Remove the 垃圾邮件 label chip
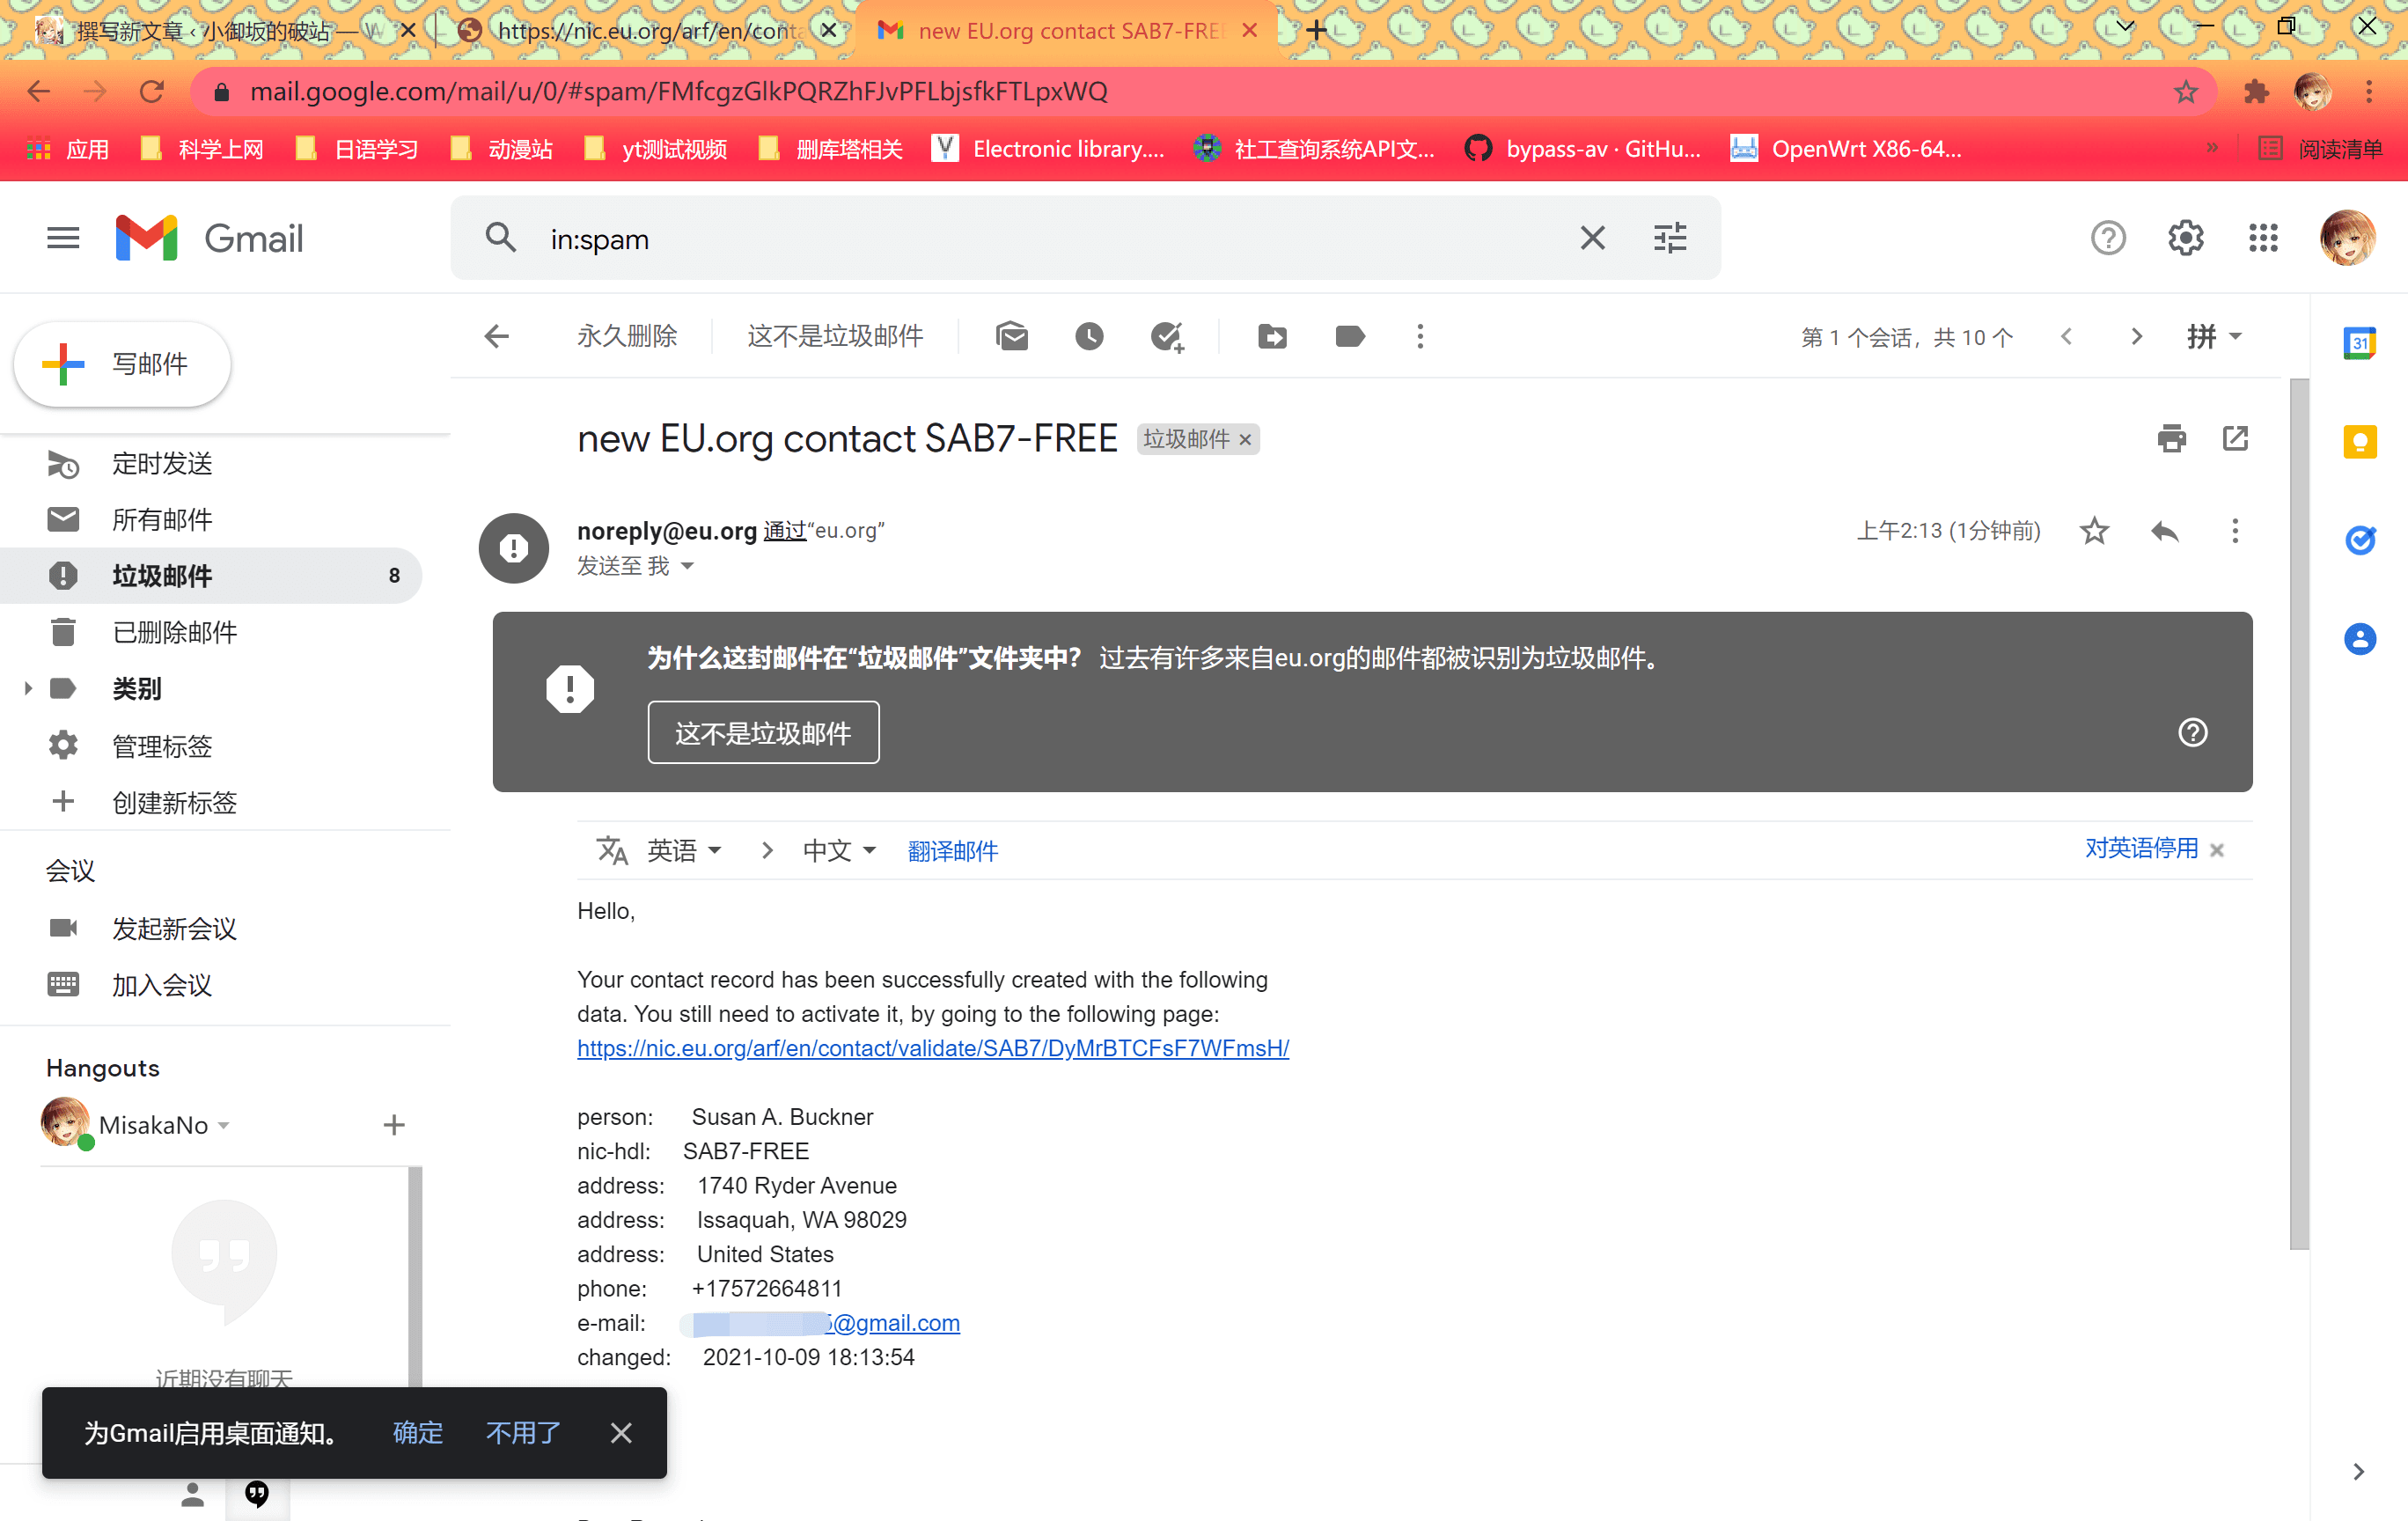 (1246, 440)
